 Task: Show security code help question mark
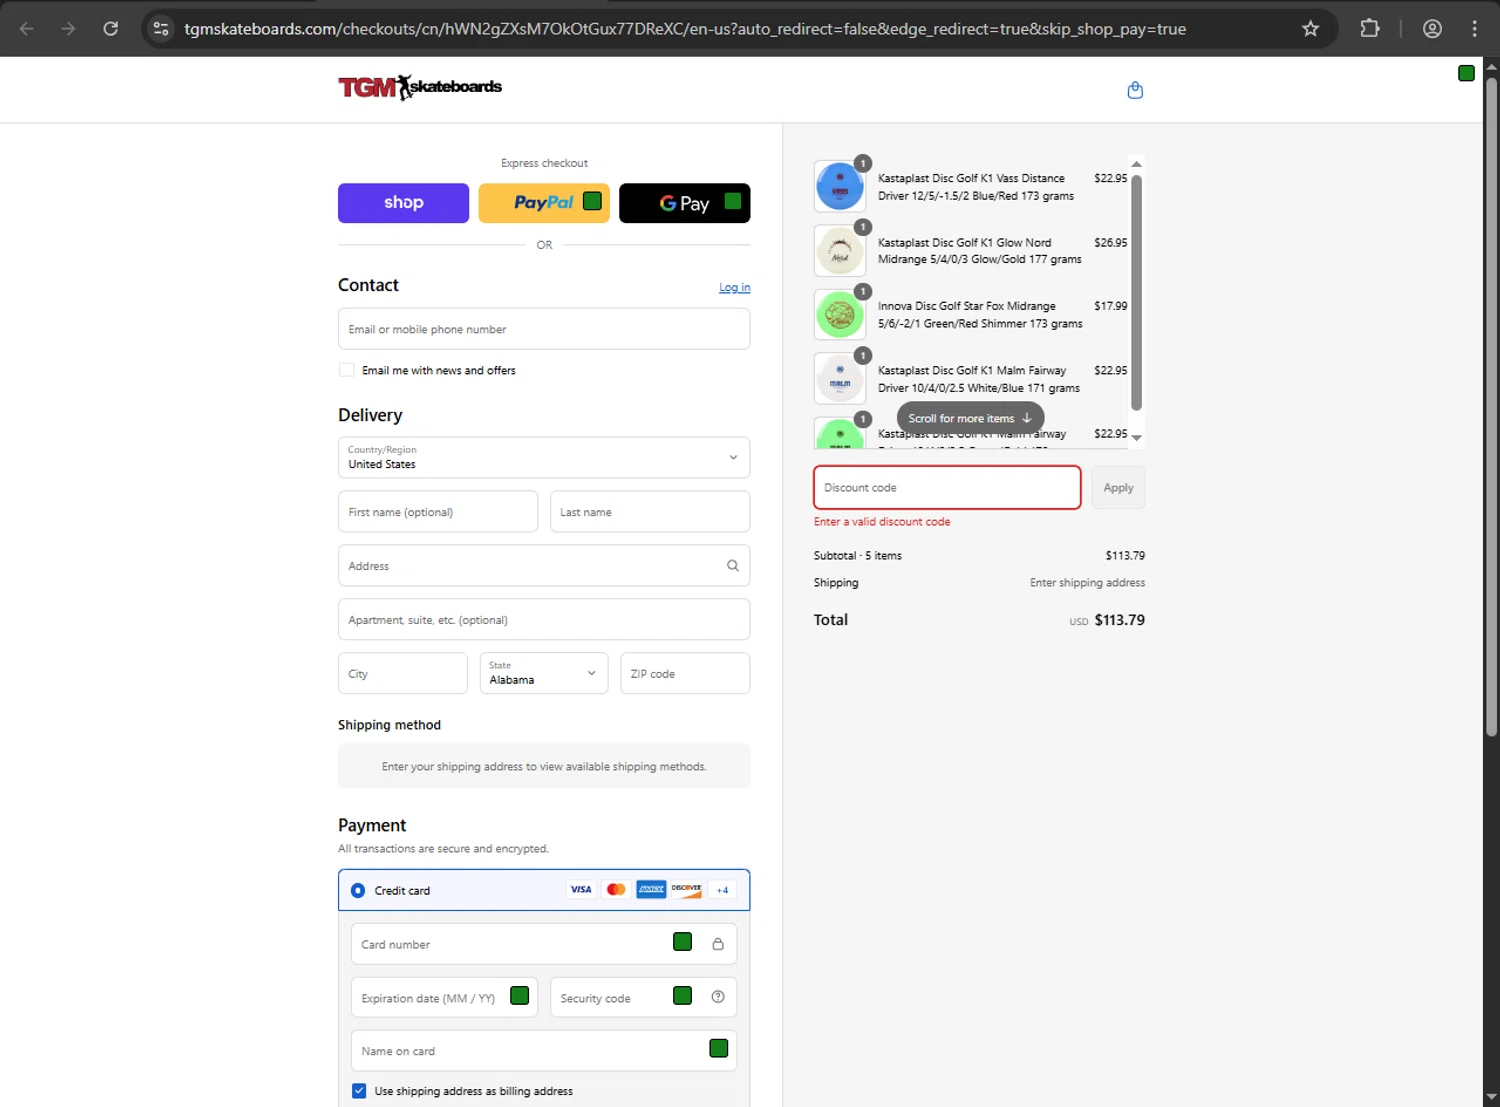tap(718, 997)
